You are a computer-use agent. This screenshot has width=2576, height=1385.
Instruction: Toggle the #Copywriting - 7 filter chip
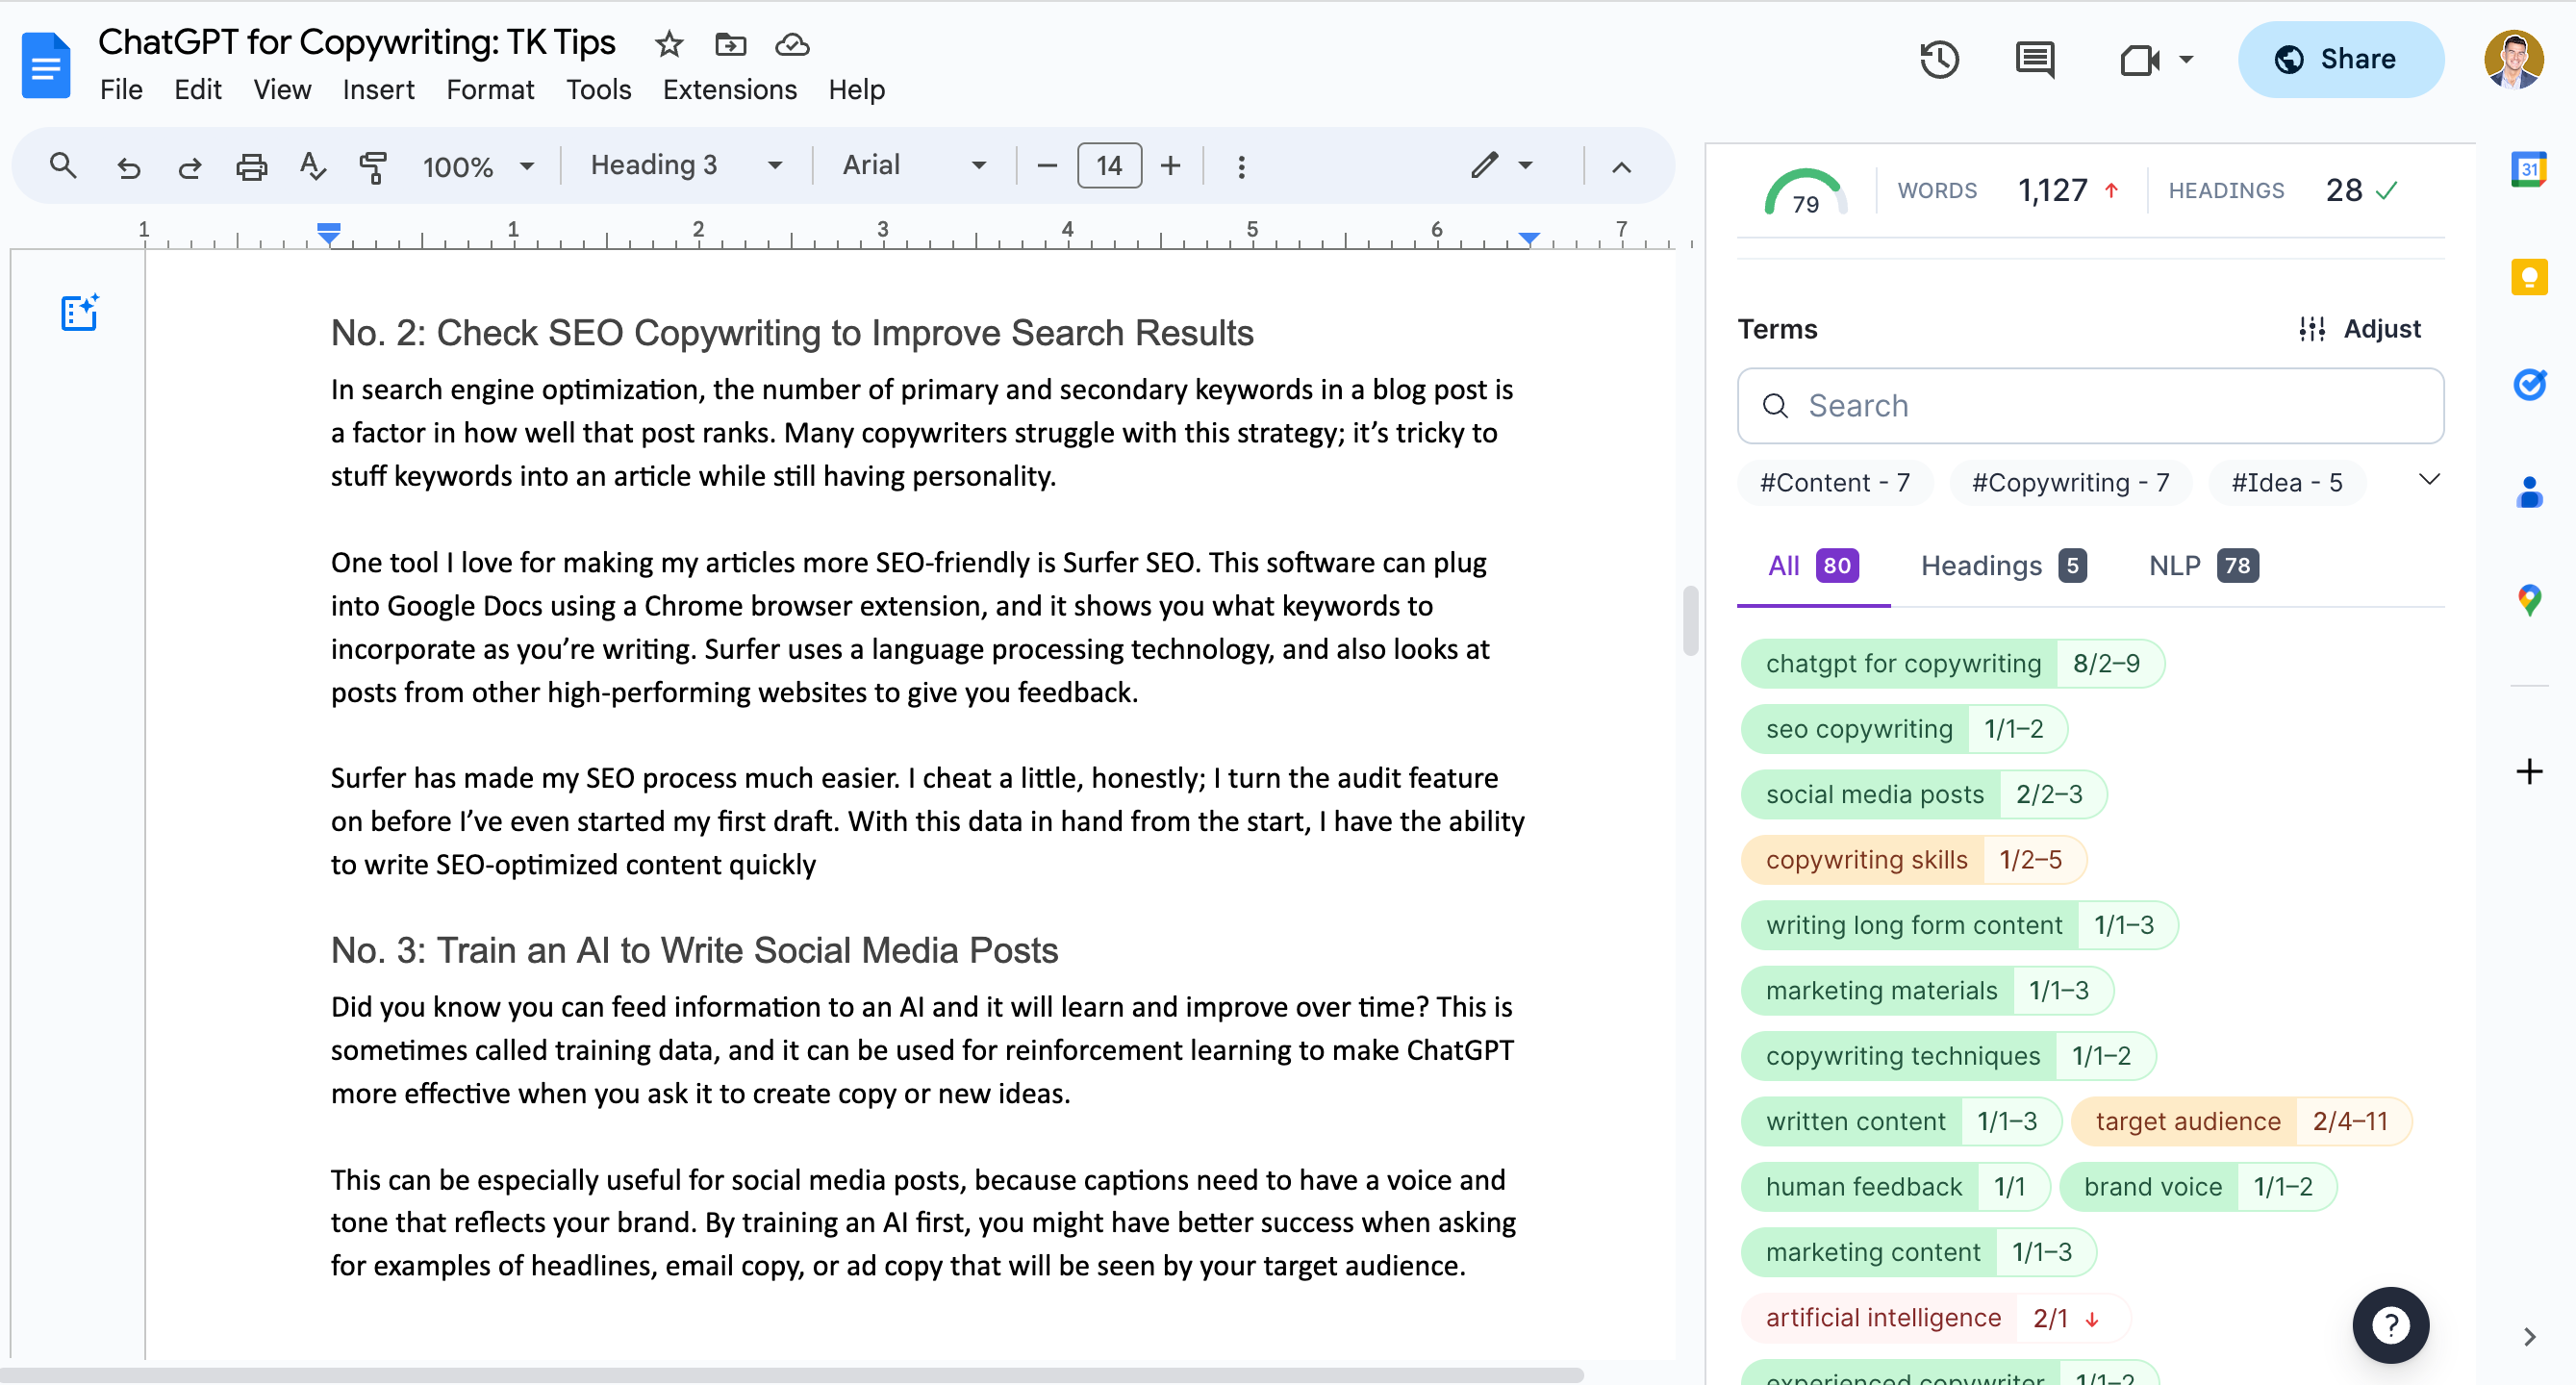2069,483
